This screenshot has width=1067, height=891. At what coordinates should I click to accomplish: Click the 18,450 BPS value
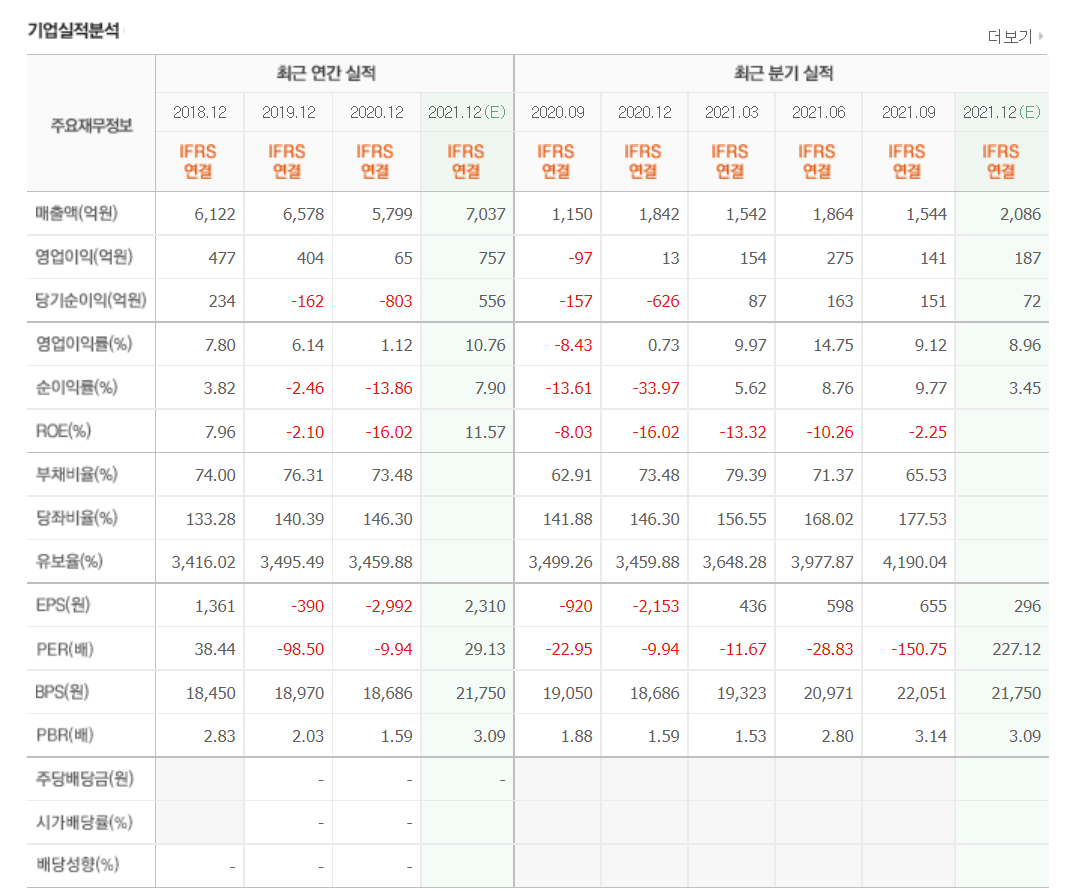click(x=211, y=694)
